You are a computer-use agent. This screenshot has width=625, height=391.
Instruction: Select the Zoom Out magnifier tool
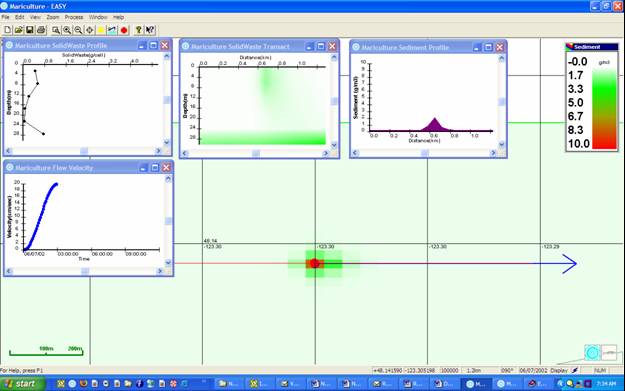click(x=78, y=30)
